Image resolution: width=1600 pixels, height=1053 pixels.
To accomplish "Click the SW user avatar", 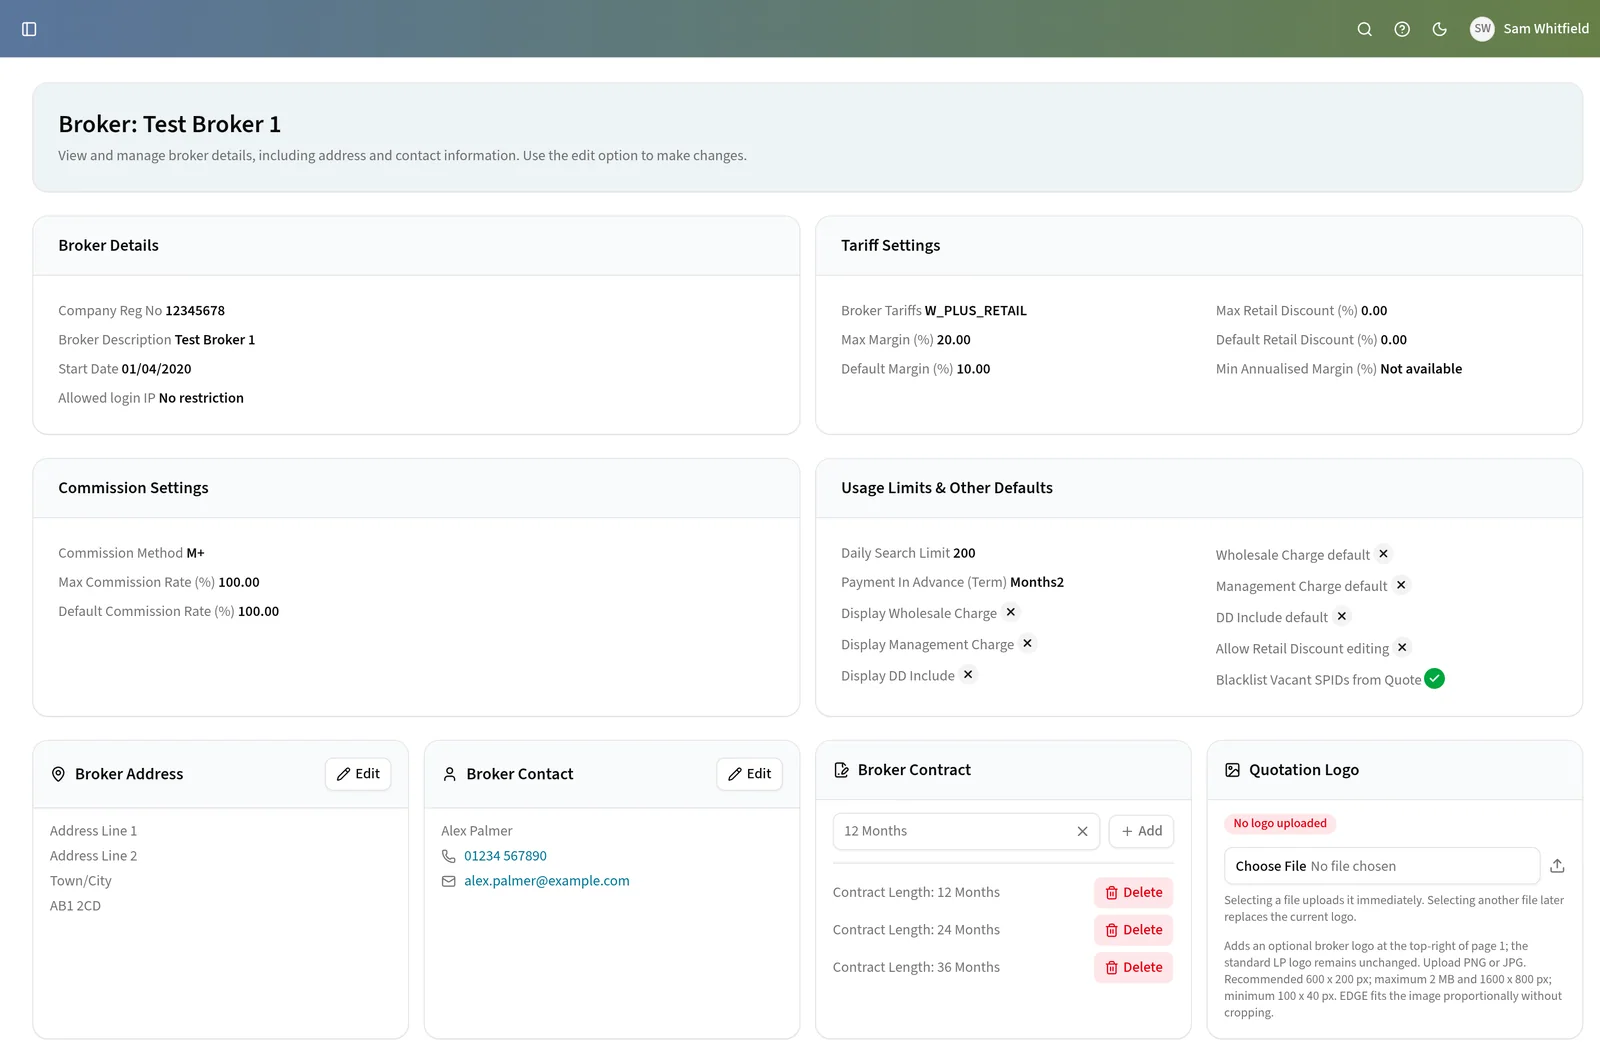I will [1482, 29].
